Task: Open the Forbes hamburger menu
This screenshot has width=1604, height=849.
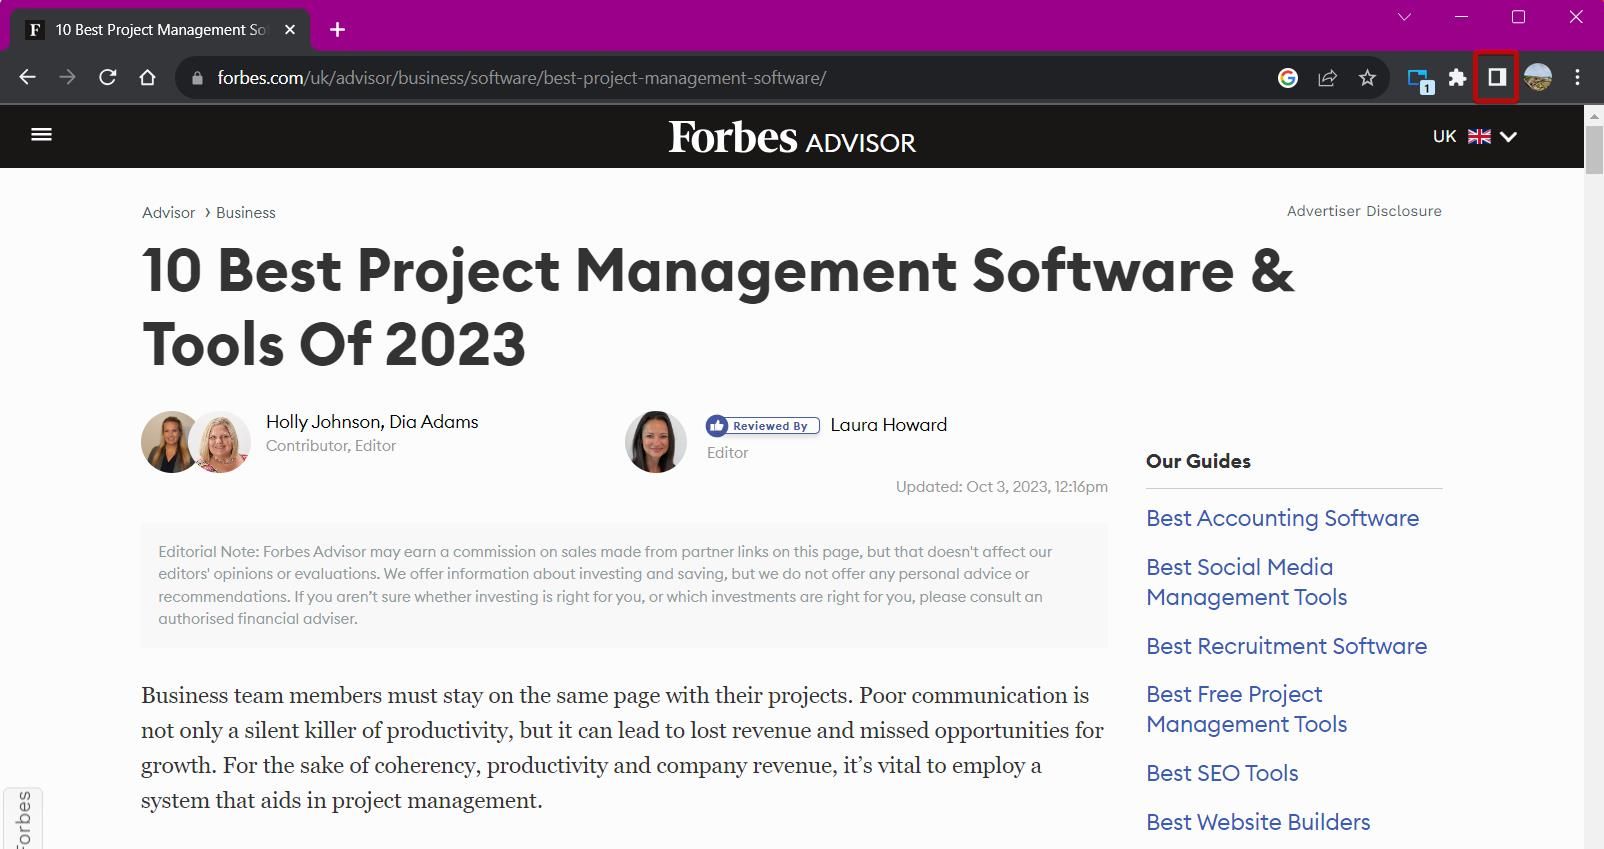Action: click(41, 134)
